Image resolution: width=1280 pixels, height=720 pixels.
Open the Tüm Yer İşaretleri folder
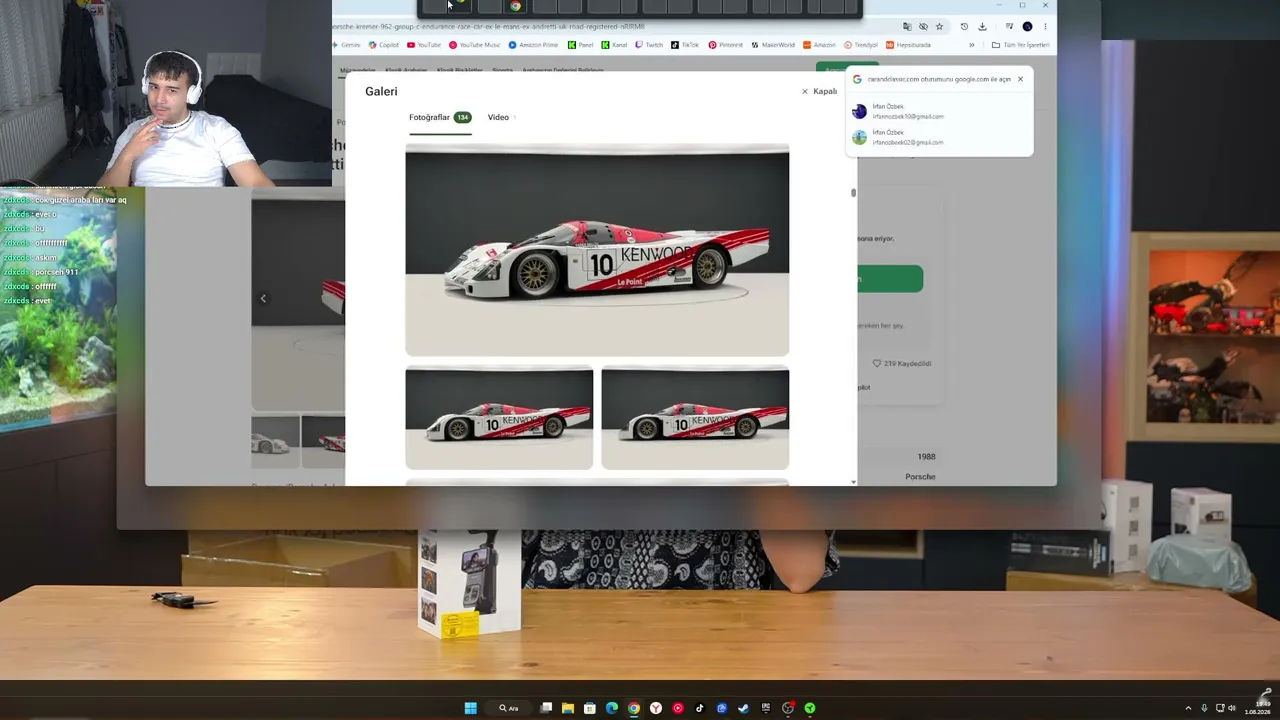1021,45
